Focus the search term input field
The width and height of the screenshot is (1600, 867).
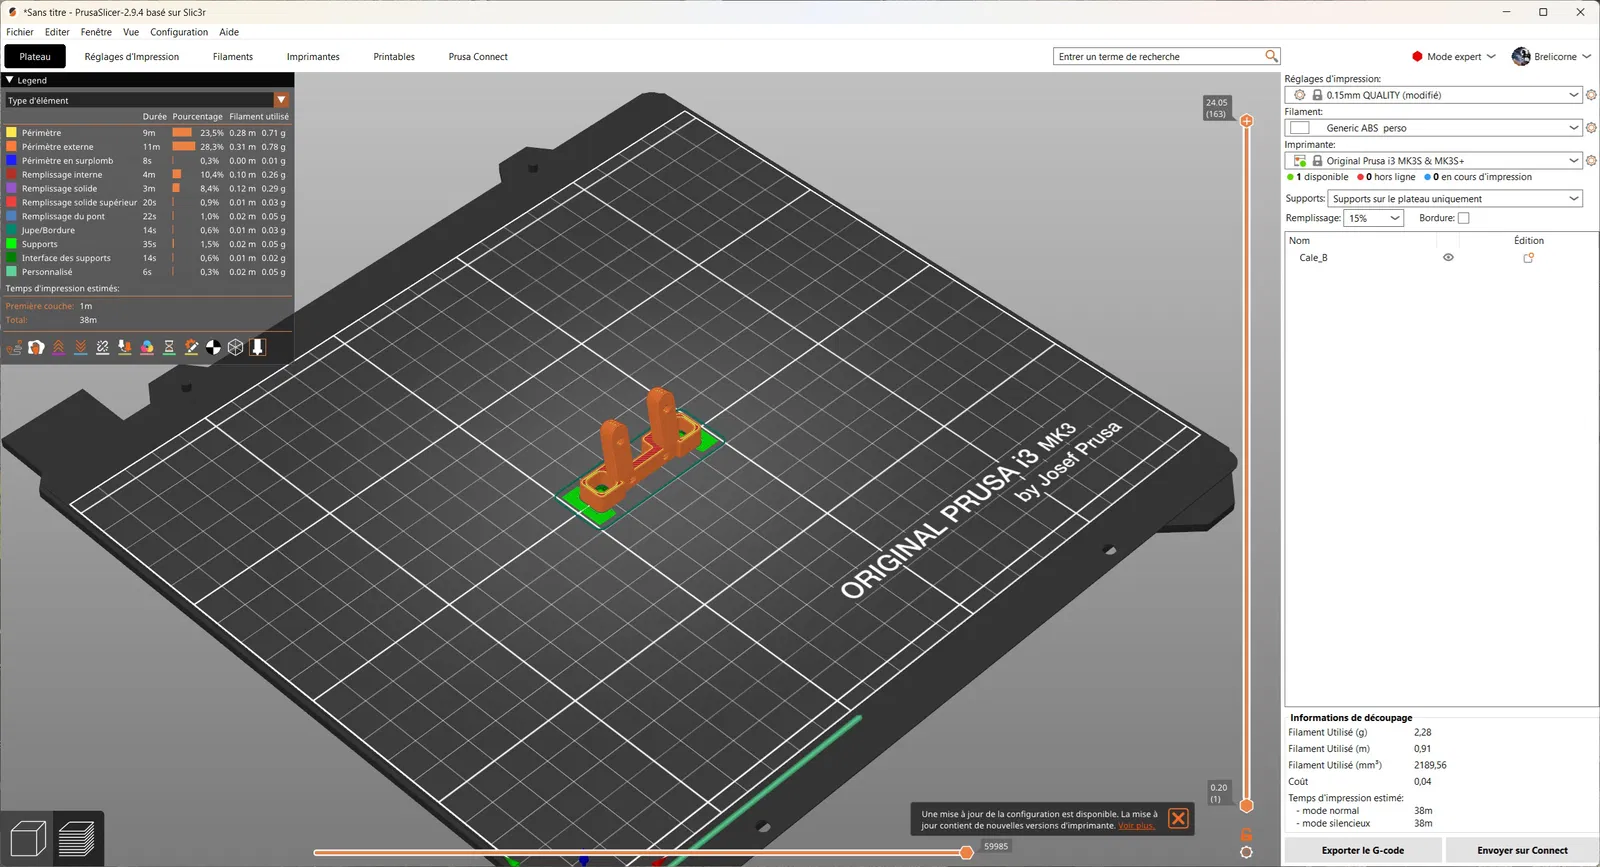pyautogui.click(x=1160, y=57)
